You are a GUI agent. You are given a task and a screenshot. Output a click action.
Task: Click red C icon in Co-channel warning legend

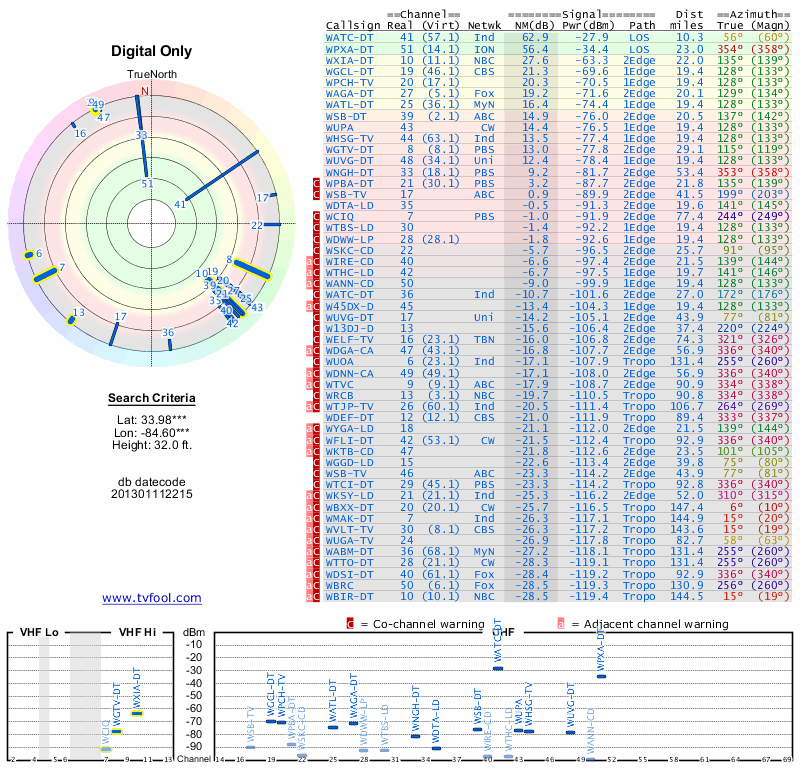pyautogui.click(x=350, y=624)
